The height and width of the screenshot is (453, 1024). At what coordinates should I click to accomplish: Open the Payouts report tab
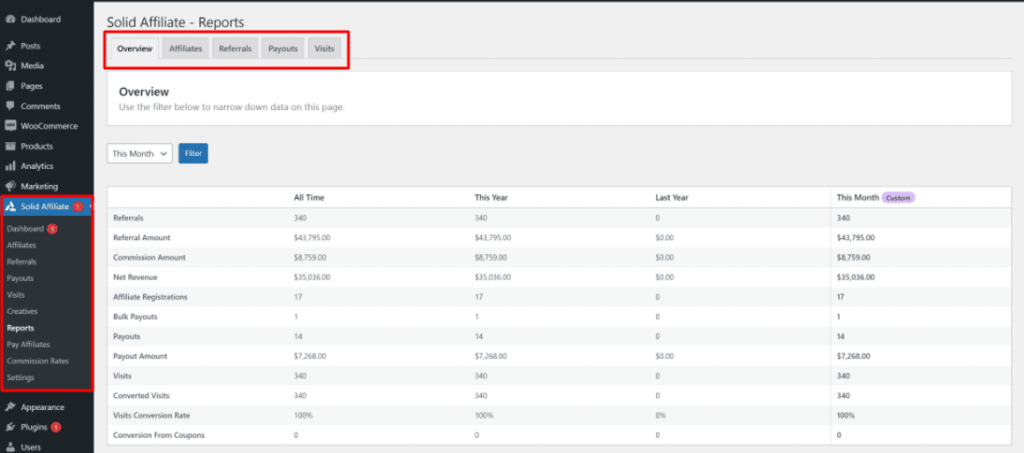(x=283, y=49)
